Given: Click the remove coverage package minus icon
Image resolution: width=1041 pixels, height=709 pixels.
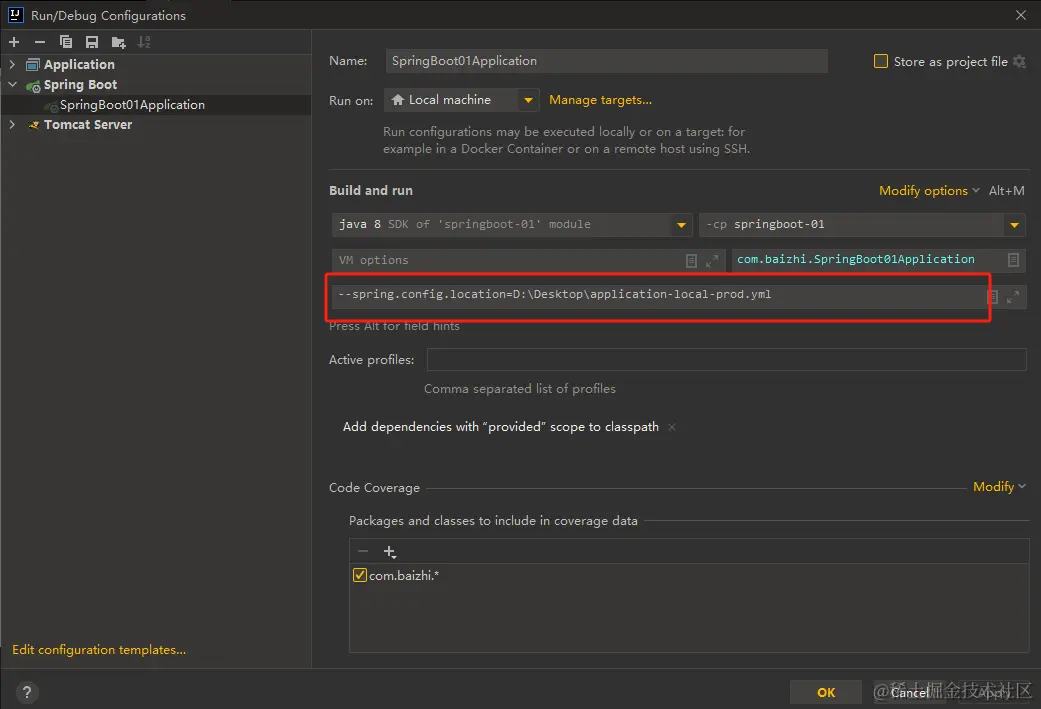Looking at the screenshot, I should point(362,551).
